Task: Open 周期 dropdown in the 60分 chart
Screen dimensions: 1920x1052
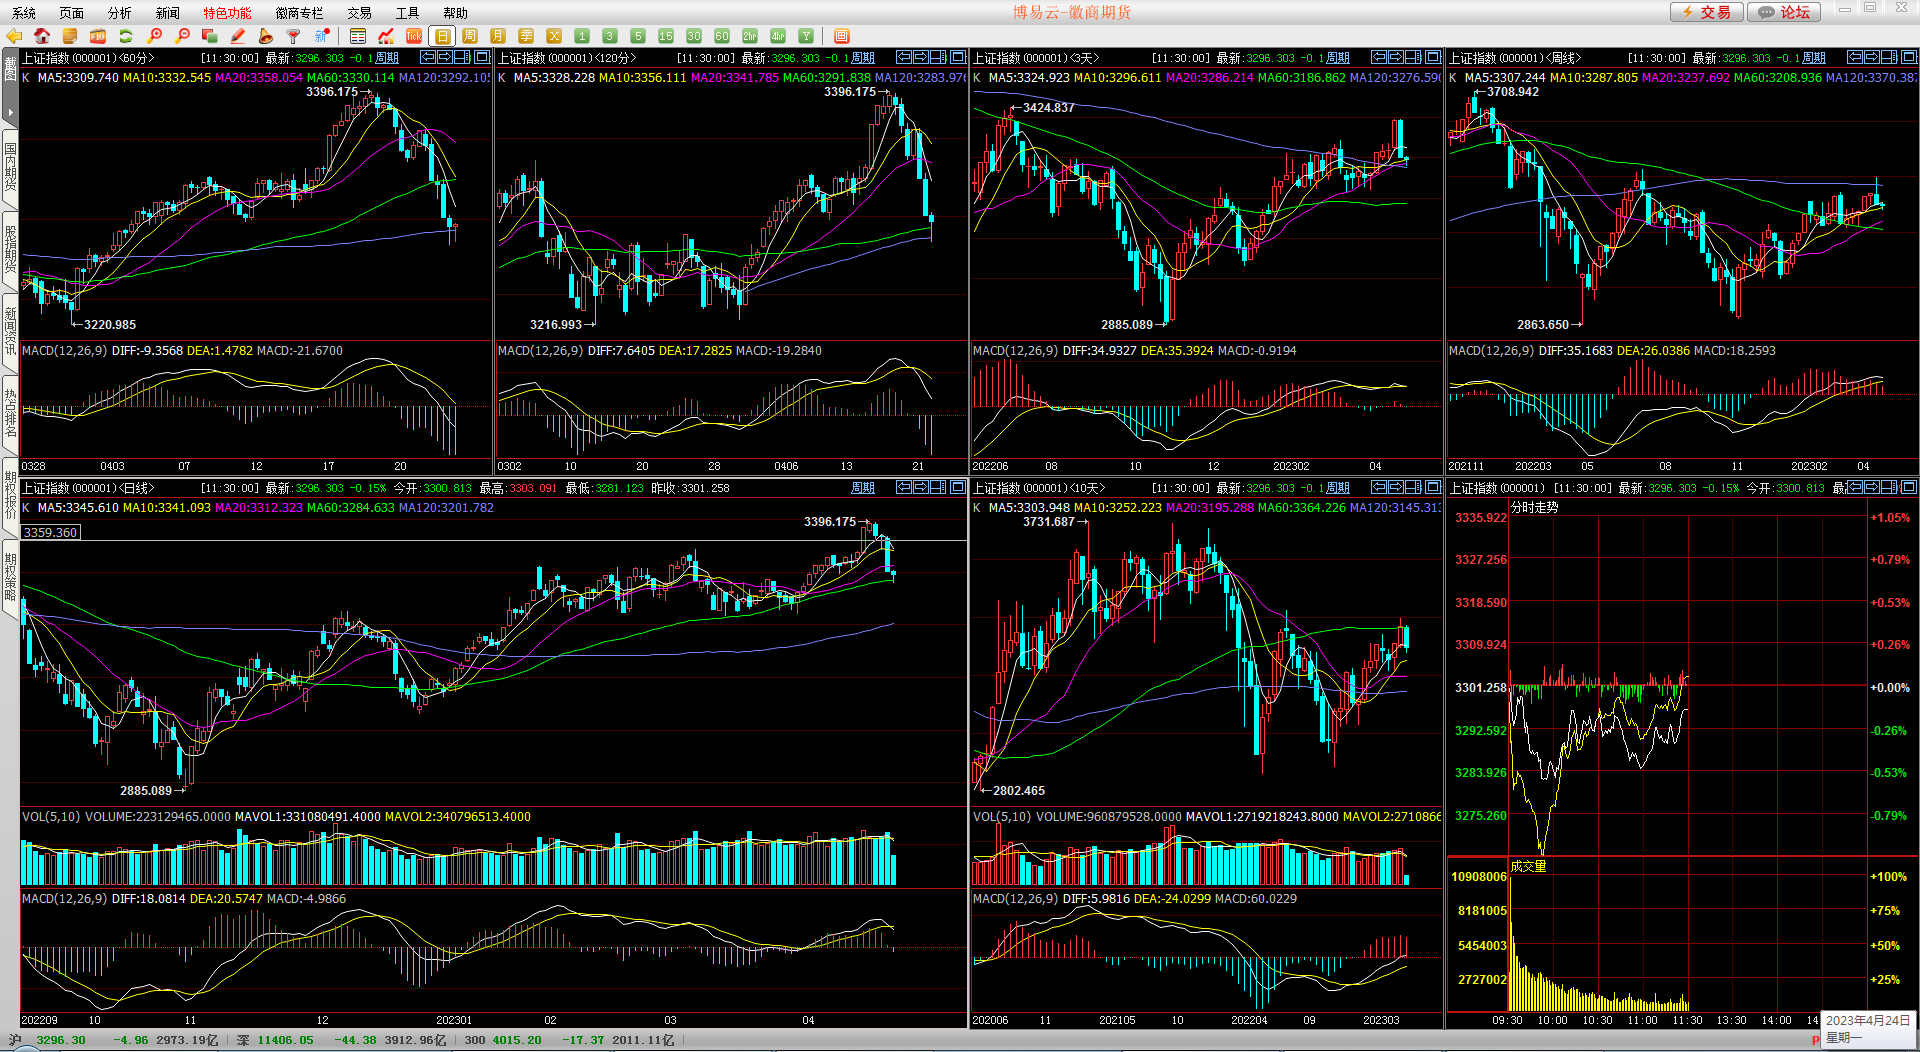Action: pyautogui.click(x=387, y=58)
